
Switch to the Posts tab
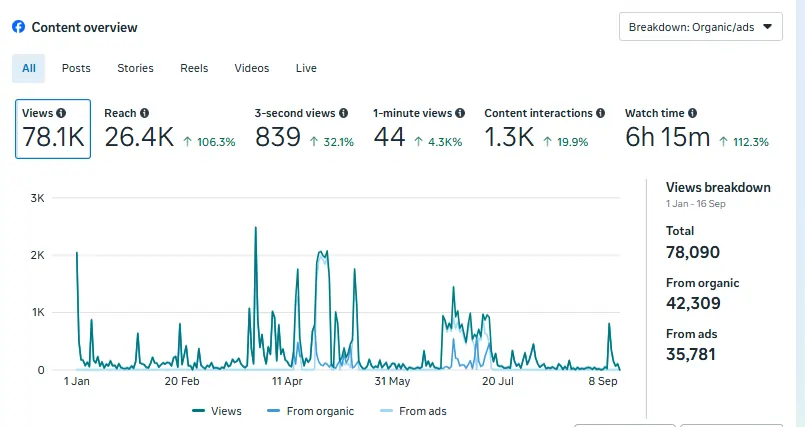click(x=76, y=68)
